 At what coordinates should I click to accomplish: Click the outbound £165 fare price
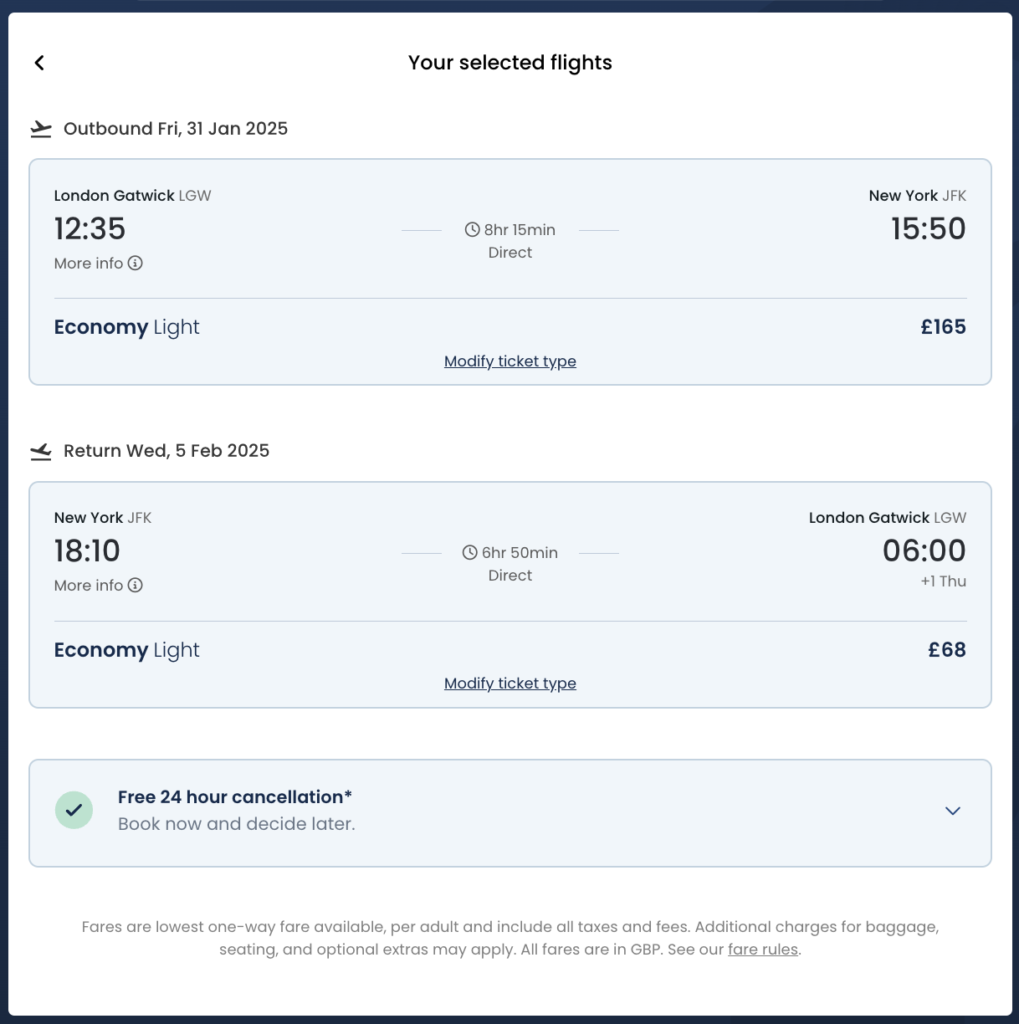point(943,327)
